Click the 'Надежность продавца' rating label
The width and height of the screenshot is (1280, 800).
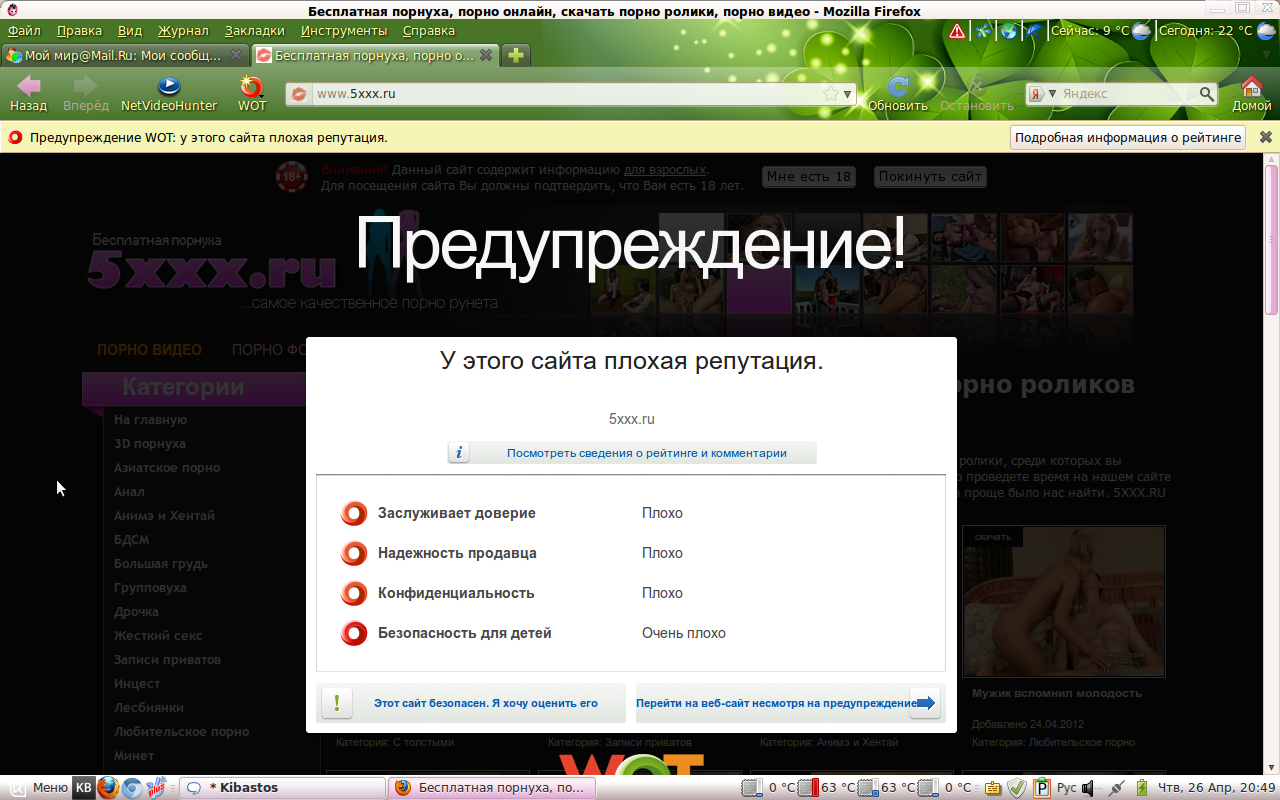pyautogui.click(x=457, y=553)
